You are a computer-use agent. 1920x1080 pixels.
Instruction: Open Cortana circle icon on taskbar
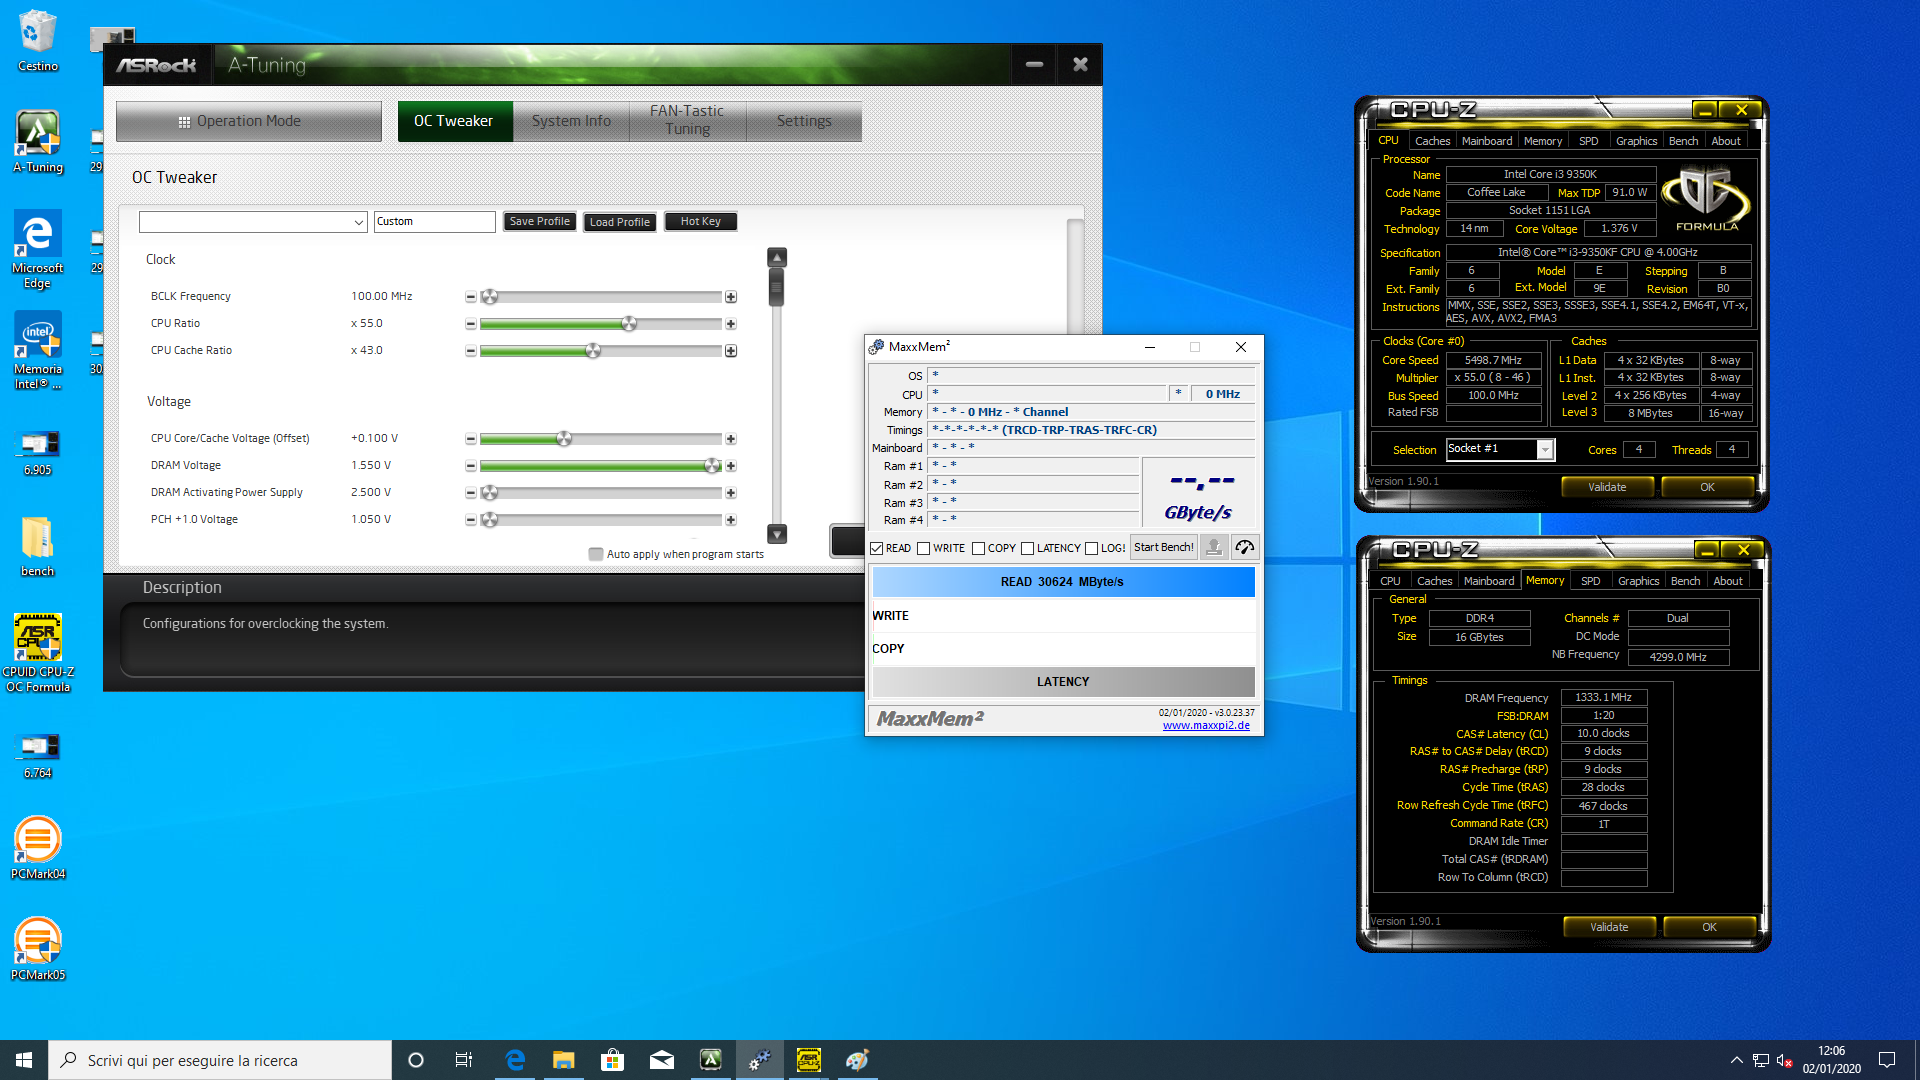click(416, 1060)
